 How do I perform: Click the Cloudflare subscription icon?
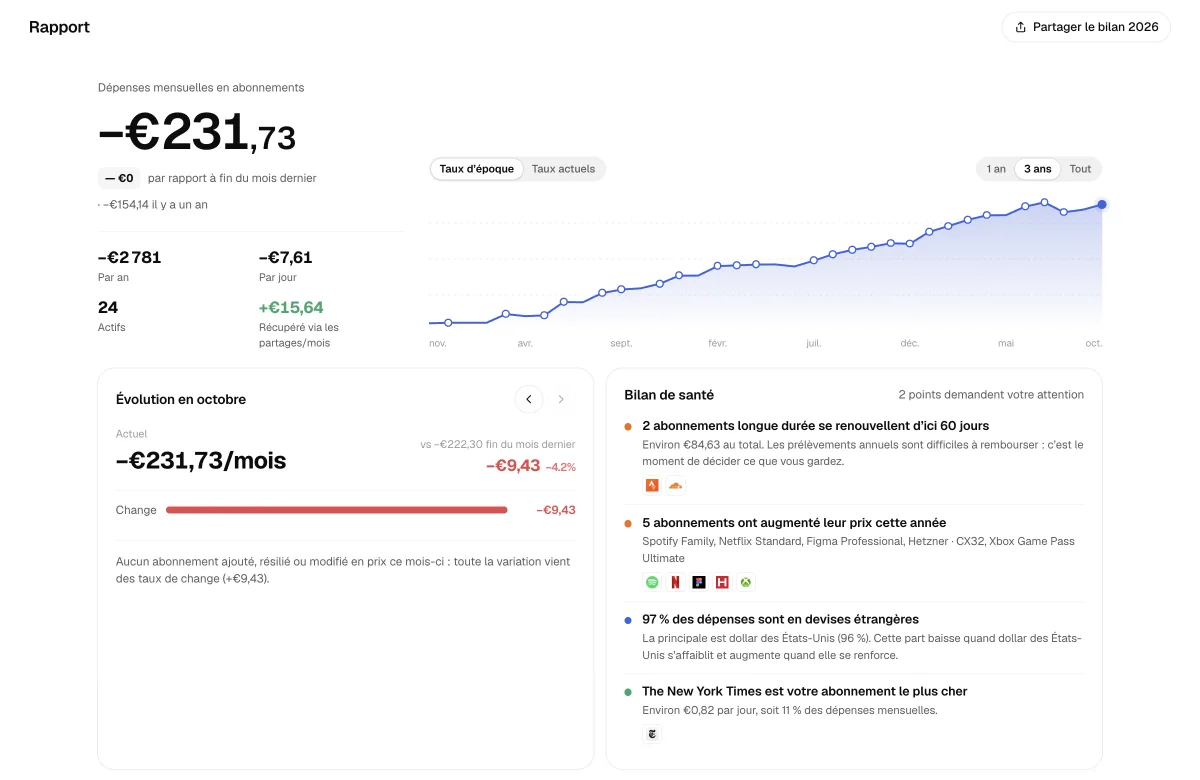coord(675,486)
